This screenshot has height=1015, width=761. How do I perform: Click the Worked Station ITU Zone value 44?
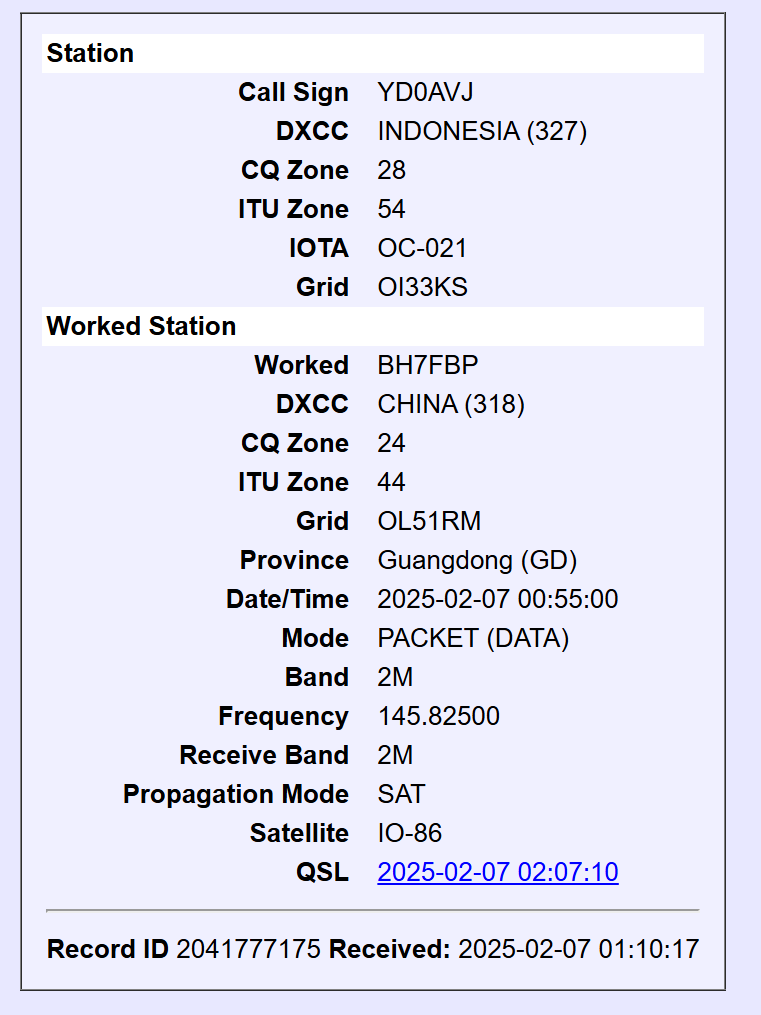391,482
